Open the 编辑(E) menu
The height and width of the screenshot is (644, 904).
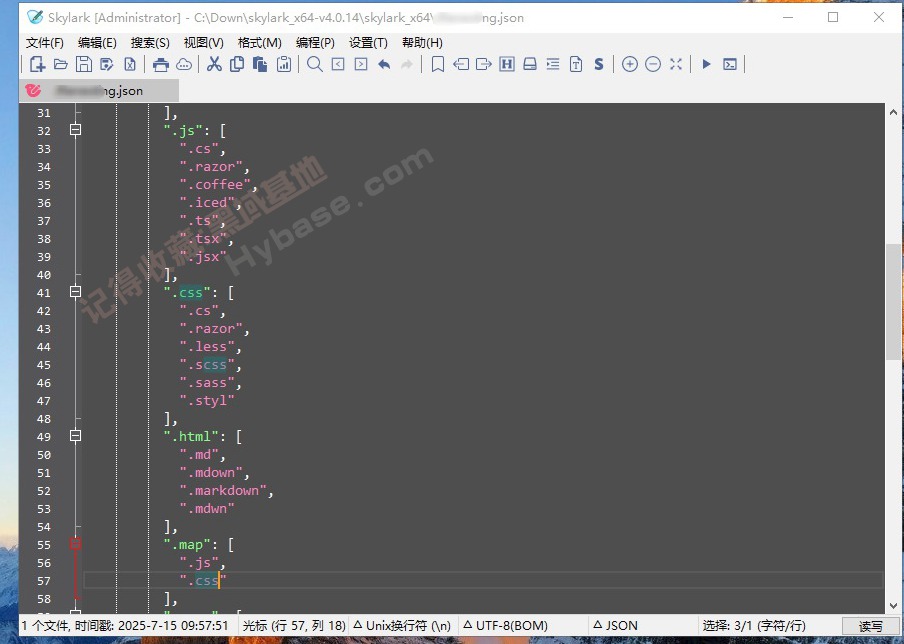click(x=97, y=43)
